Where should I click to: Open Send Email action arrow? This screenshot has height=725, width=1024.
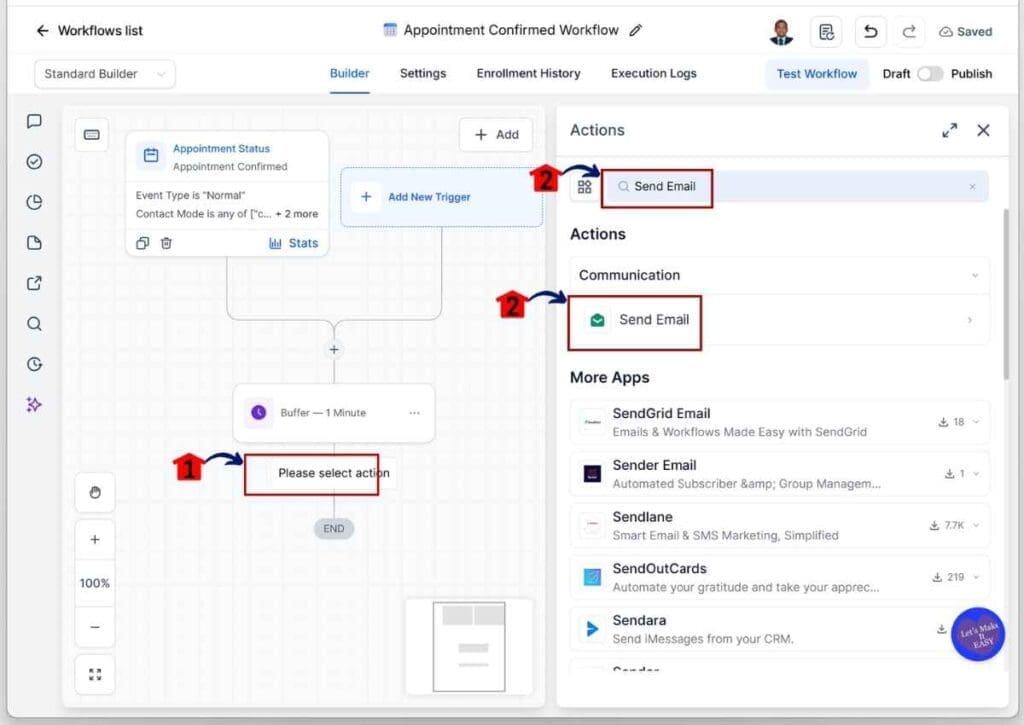pyautogui.click(x=970, y=320)
